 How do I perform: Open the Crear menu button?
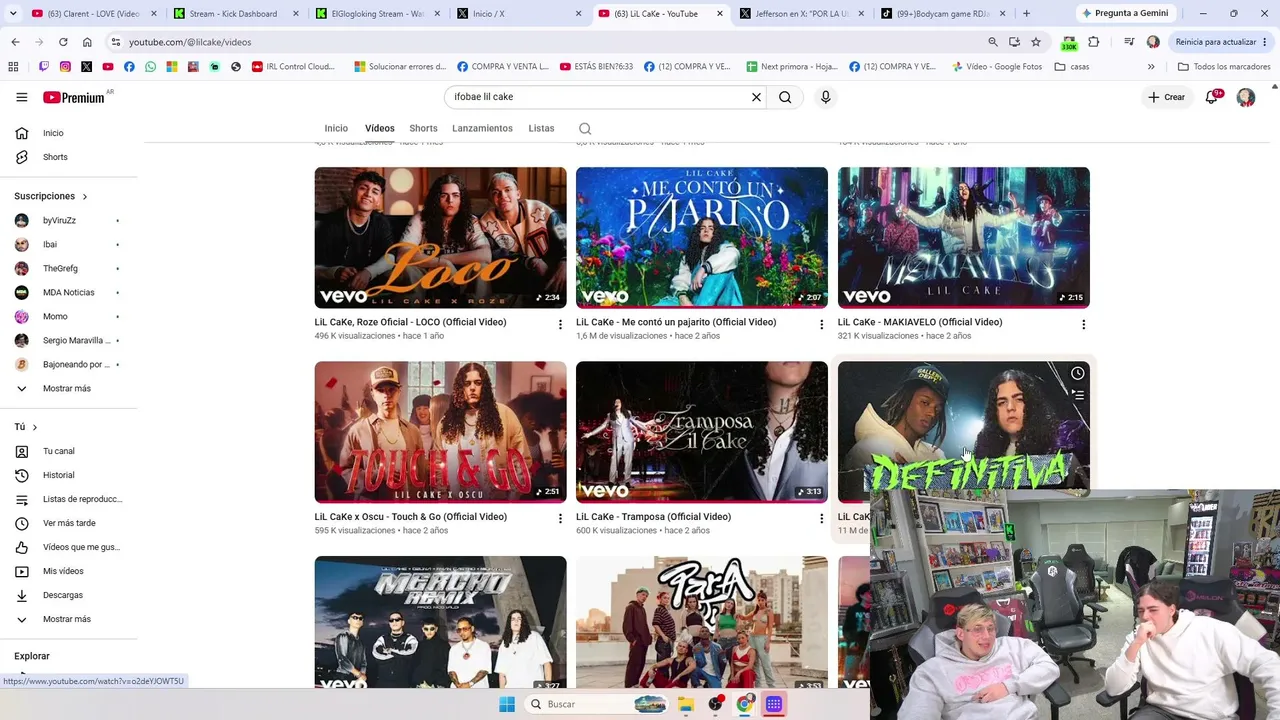[1166, 97]
